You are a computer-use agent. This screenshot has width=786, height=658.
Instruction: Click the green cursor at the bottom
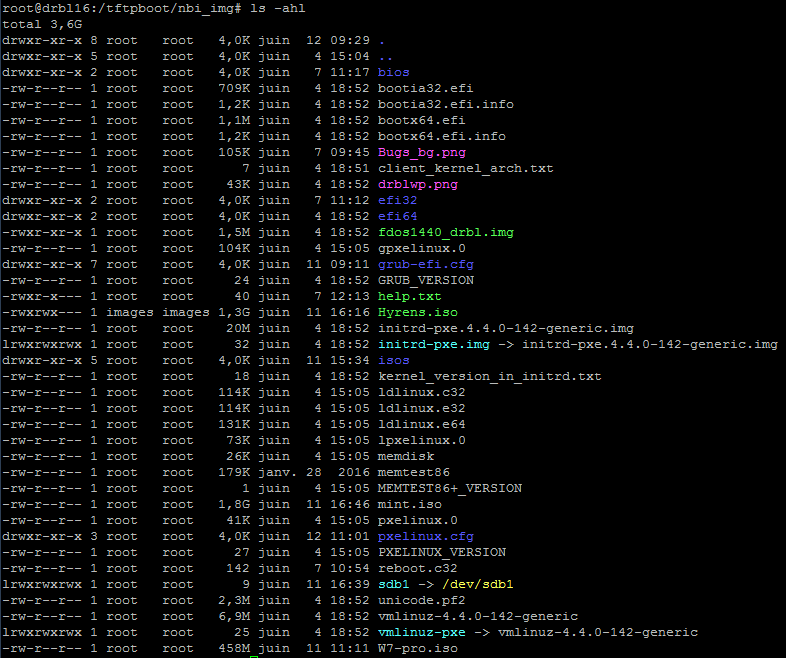coord(254,655)
